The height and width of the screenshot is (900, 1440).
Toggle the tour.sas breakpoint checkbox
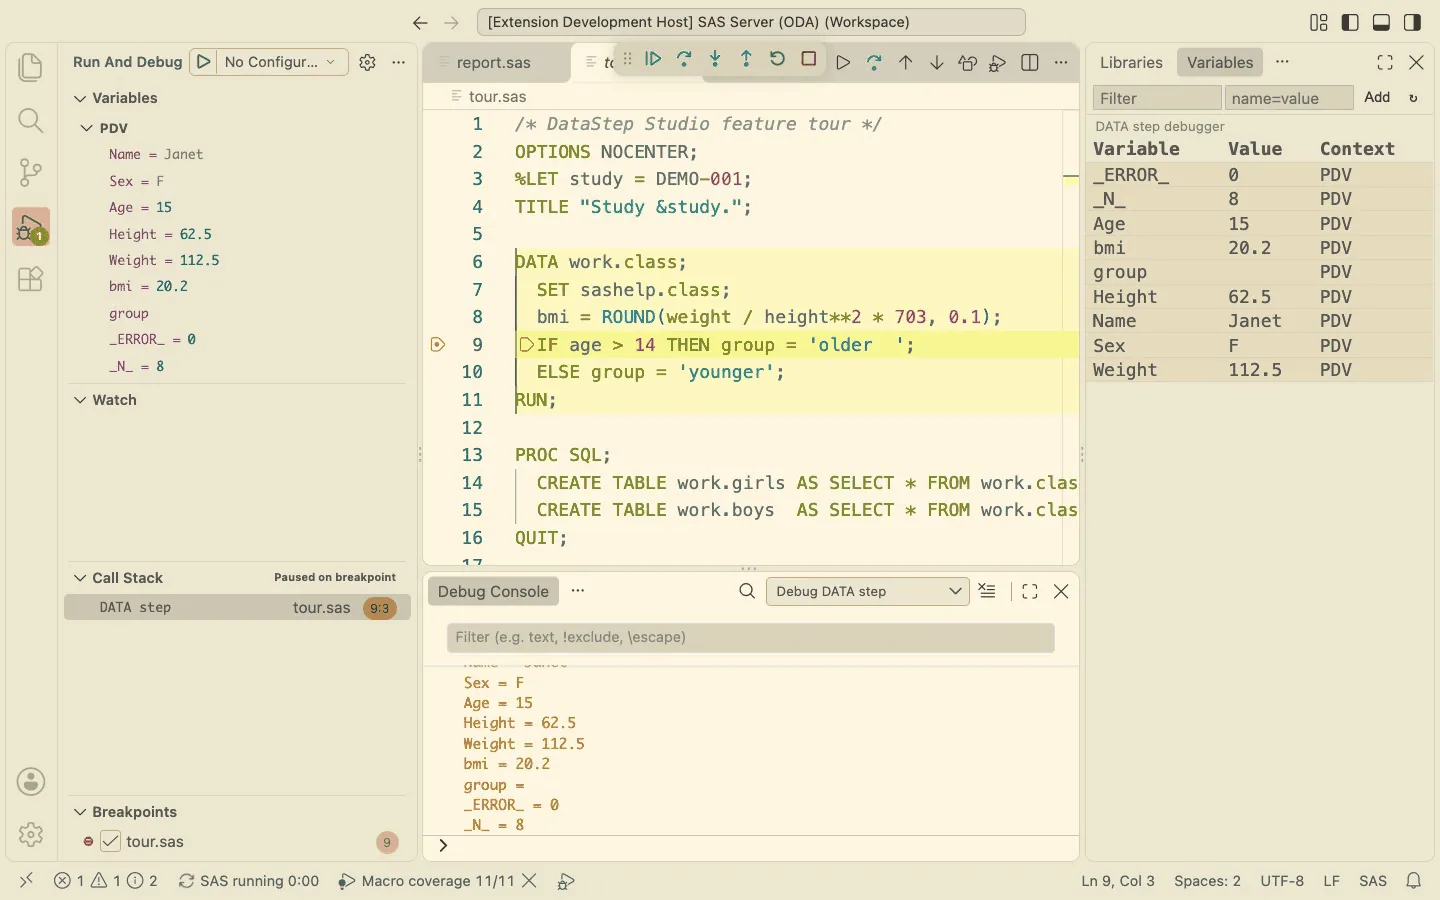pos(111,842)
